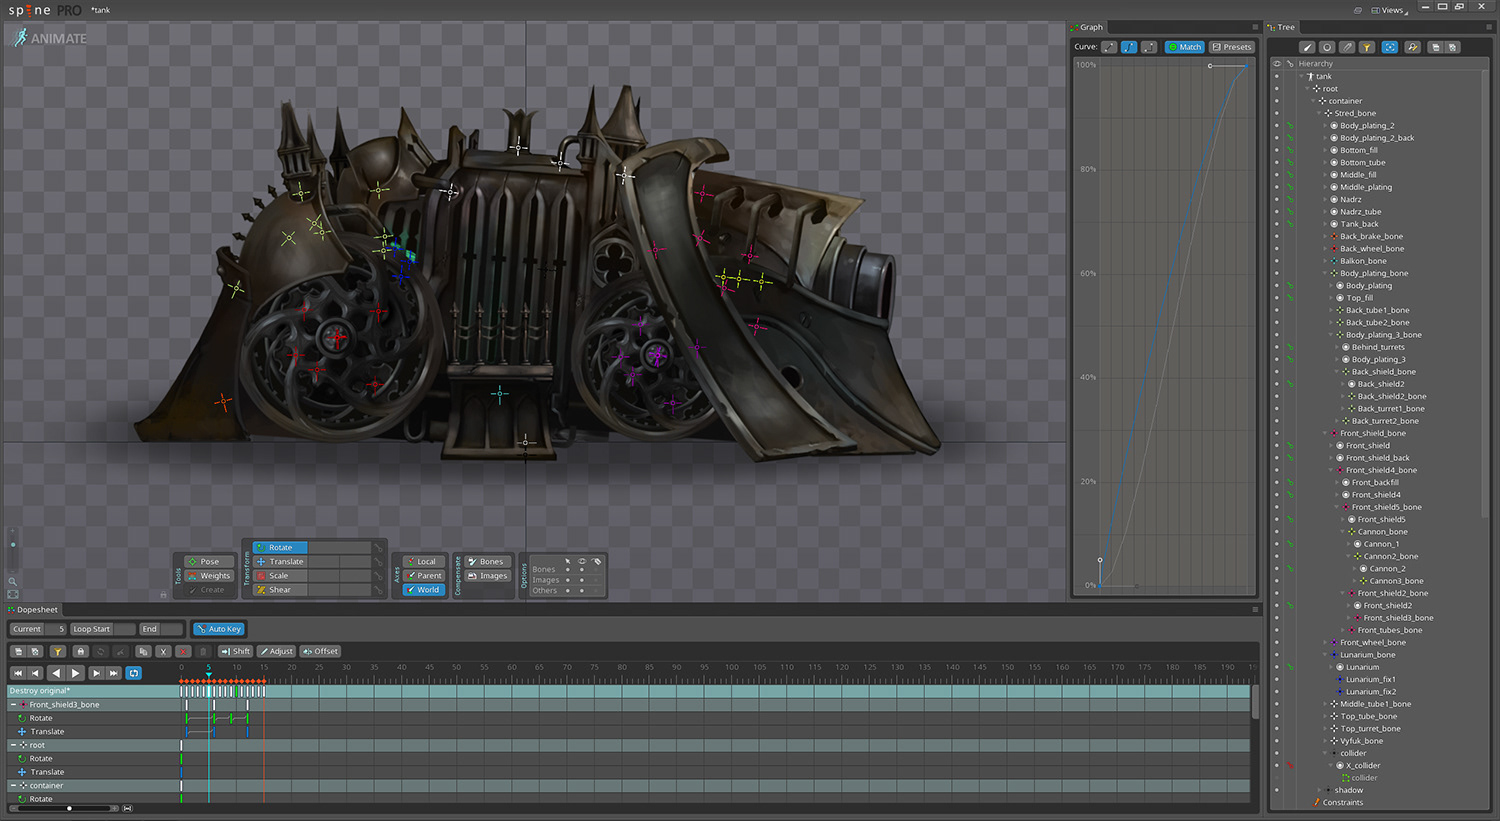
Task: Collapse the Front_shield3_bone dopesheet row
Action: (14, 705)
